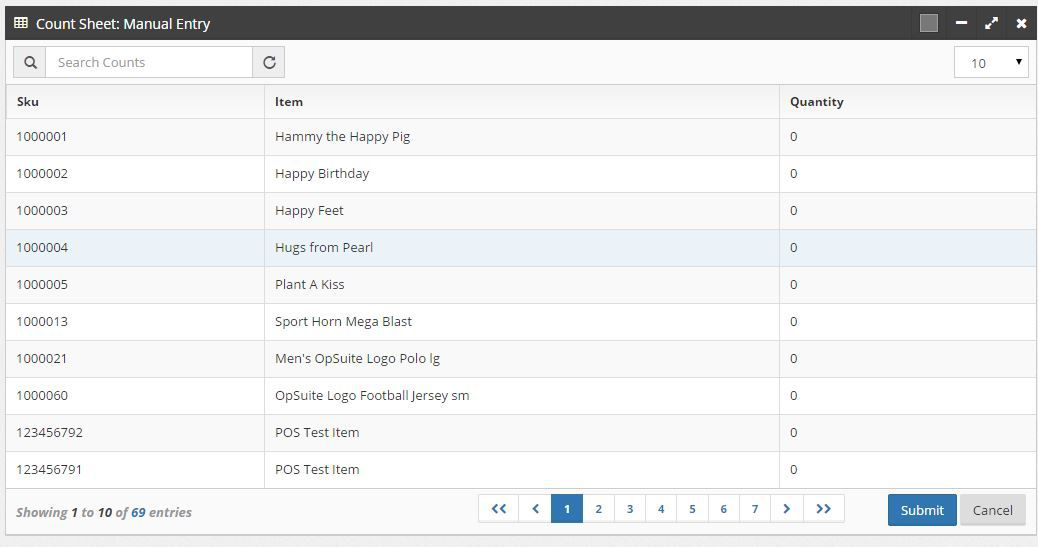Sort by the Sku column header

click(28, 101)
